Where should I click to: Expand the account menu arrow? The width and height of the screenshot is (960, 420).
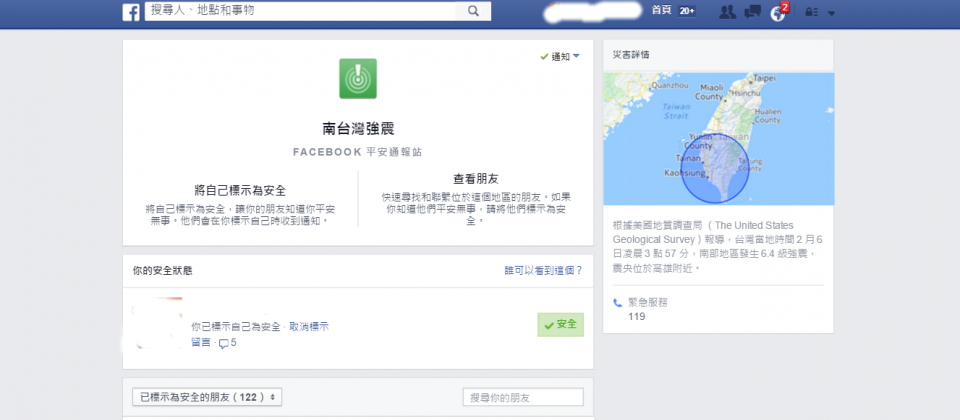pos(831,13)
